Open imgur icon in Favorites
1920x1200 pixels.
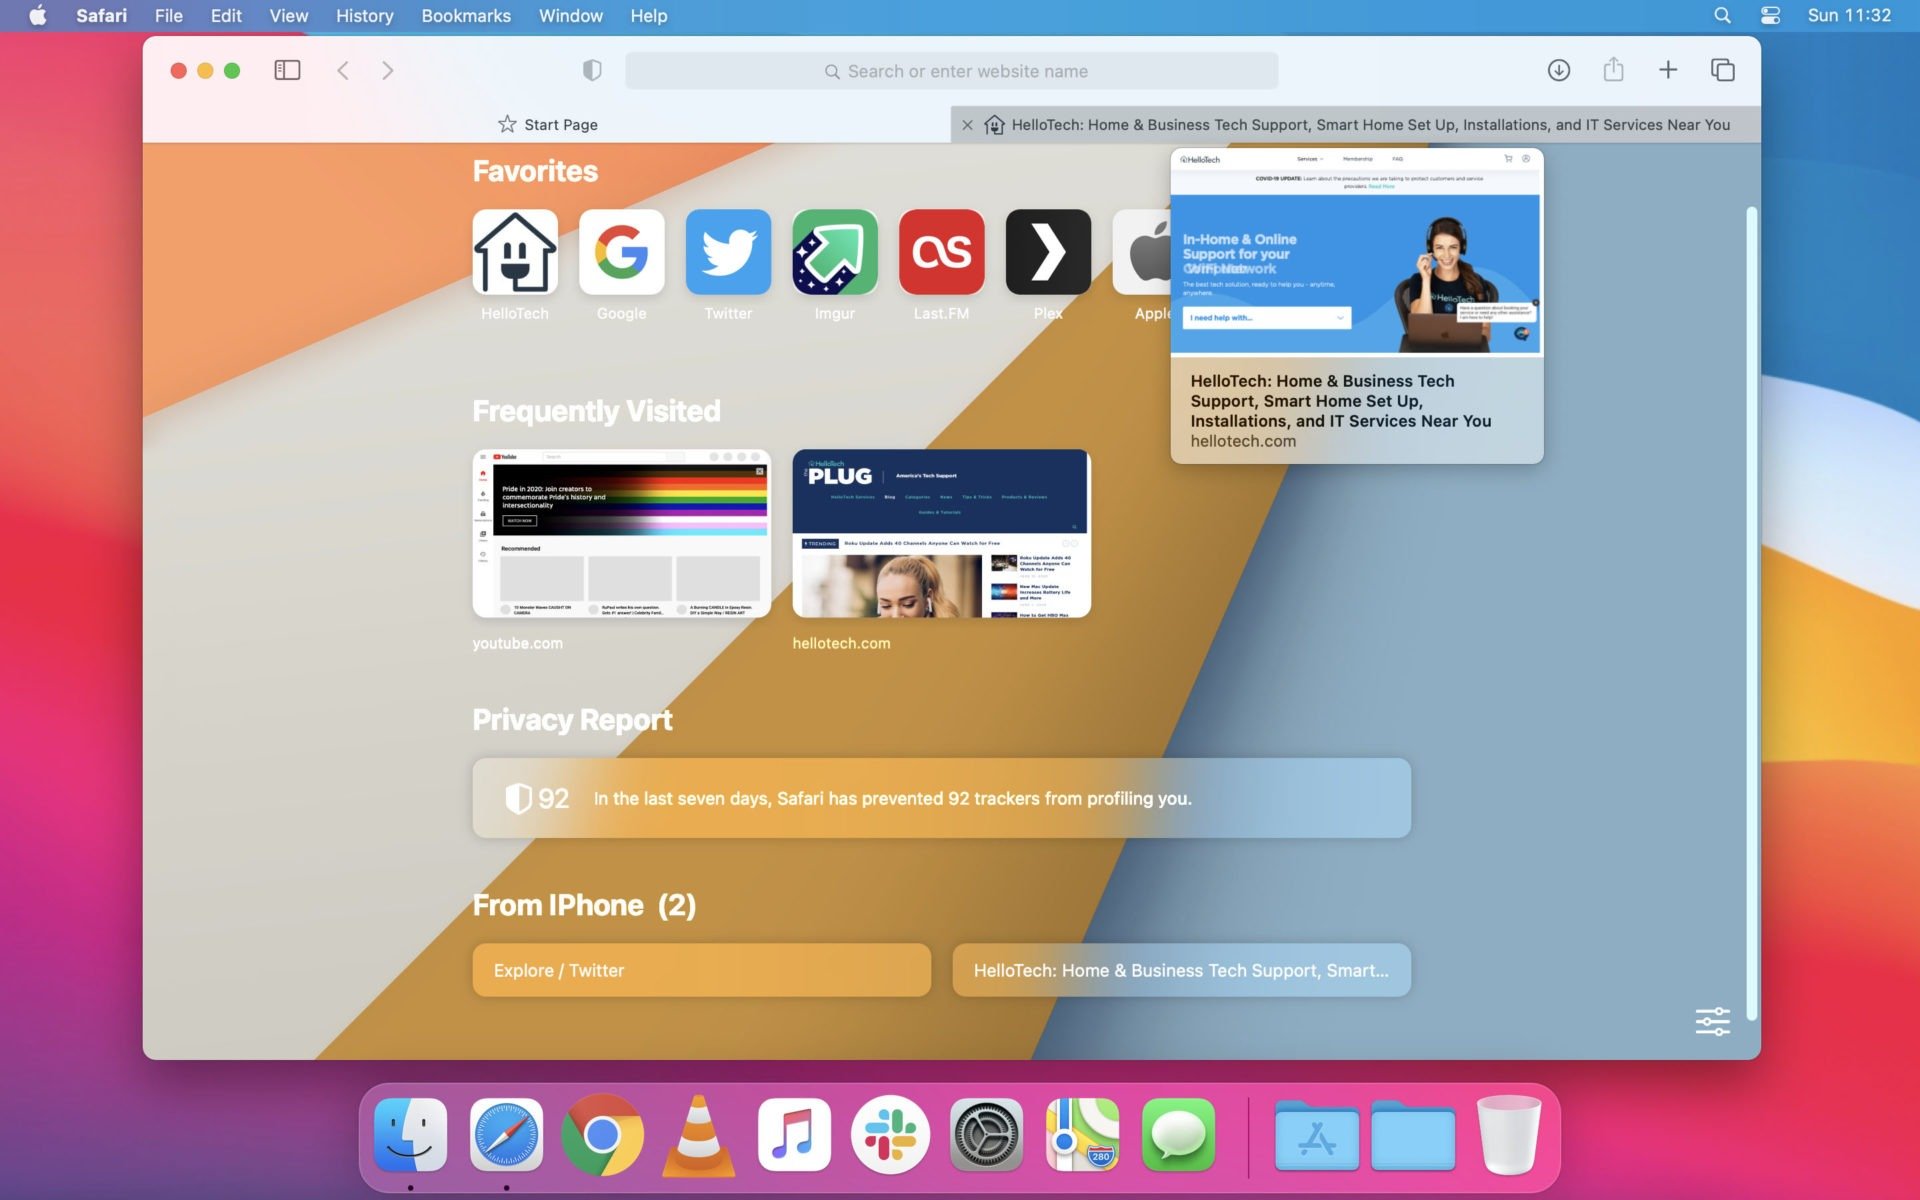(835, 252)
